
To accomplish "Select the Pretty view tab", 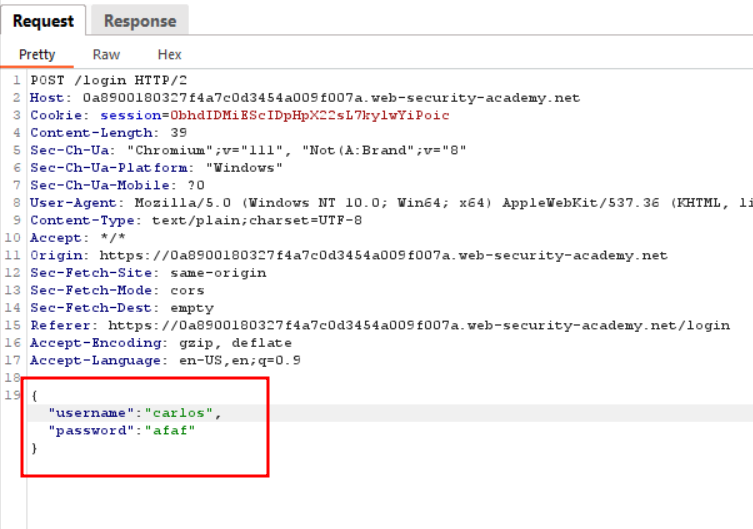I will tap(37, 55).
